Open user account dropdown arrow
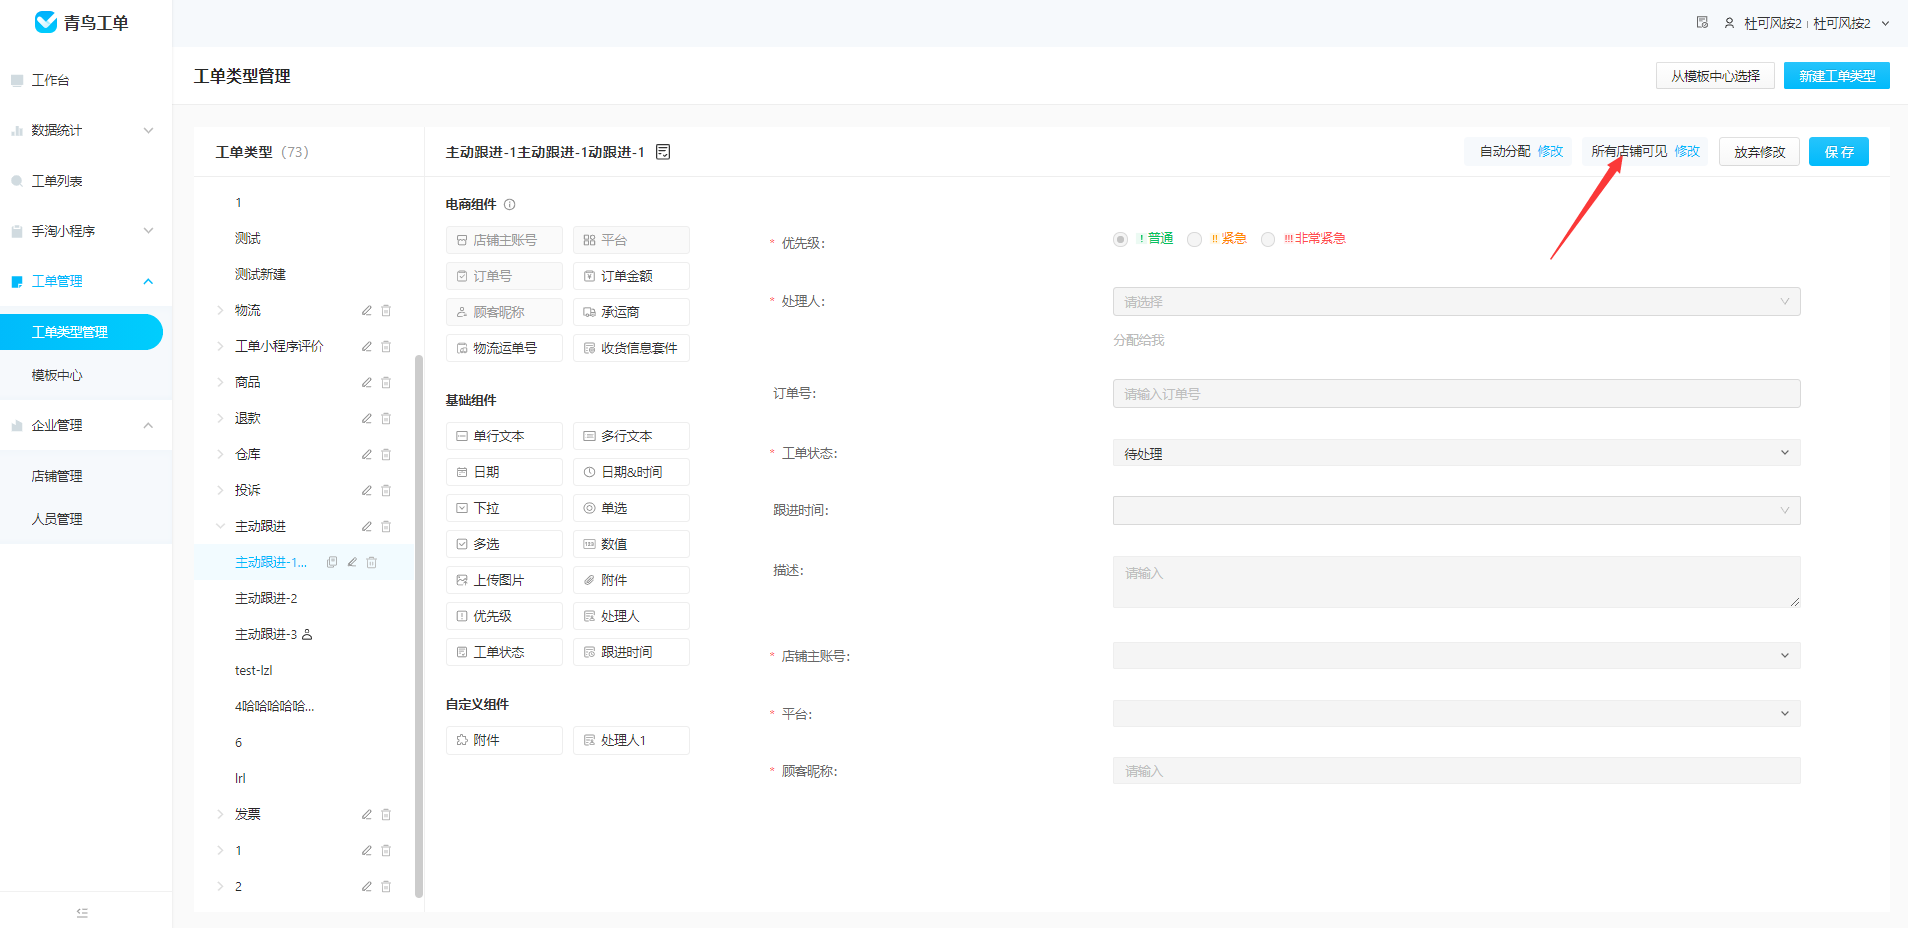Screen dimensions: 1908x928 pyautogui.click(x=1885, y=23)
